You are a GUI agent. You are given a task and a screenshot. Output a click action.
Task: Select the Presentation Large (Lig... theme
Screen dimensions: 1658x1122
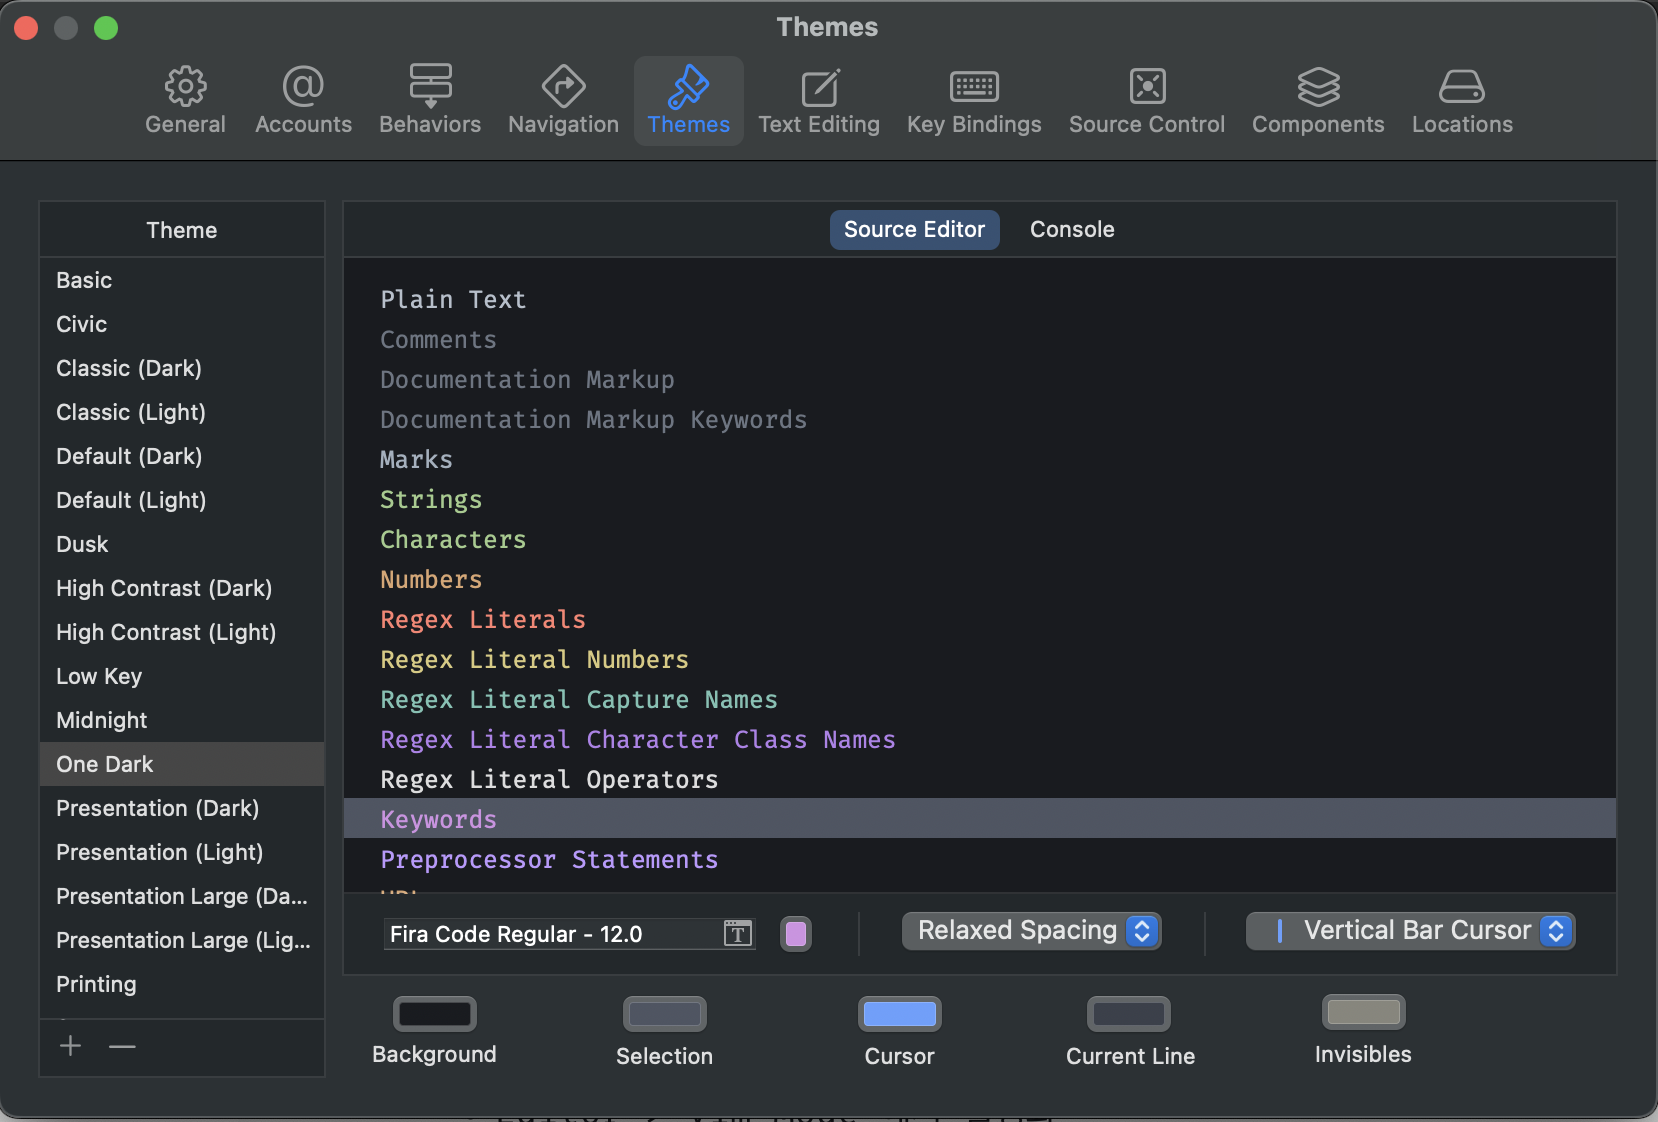tap(182, 940)
